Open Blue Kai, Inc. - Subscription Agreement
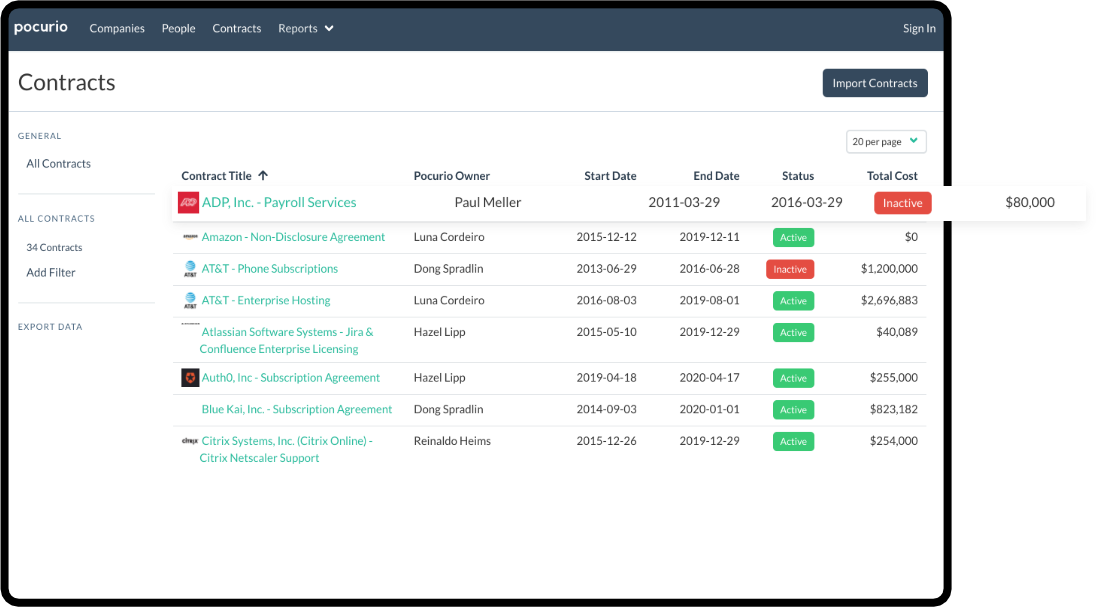The height and width of the screenshot is (607, 1096). [297, 409]
